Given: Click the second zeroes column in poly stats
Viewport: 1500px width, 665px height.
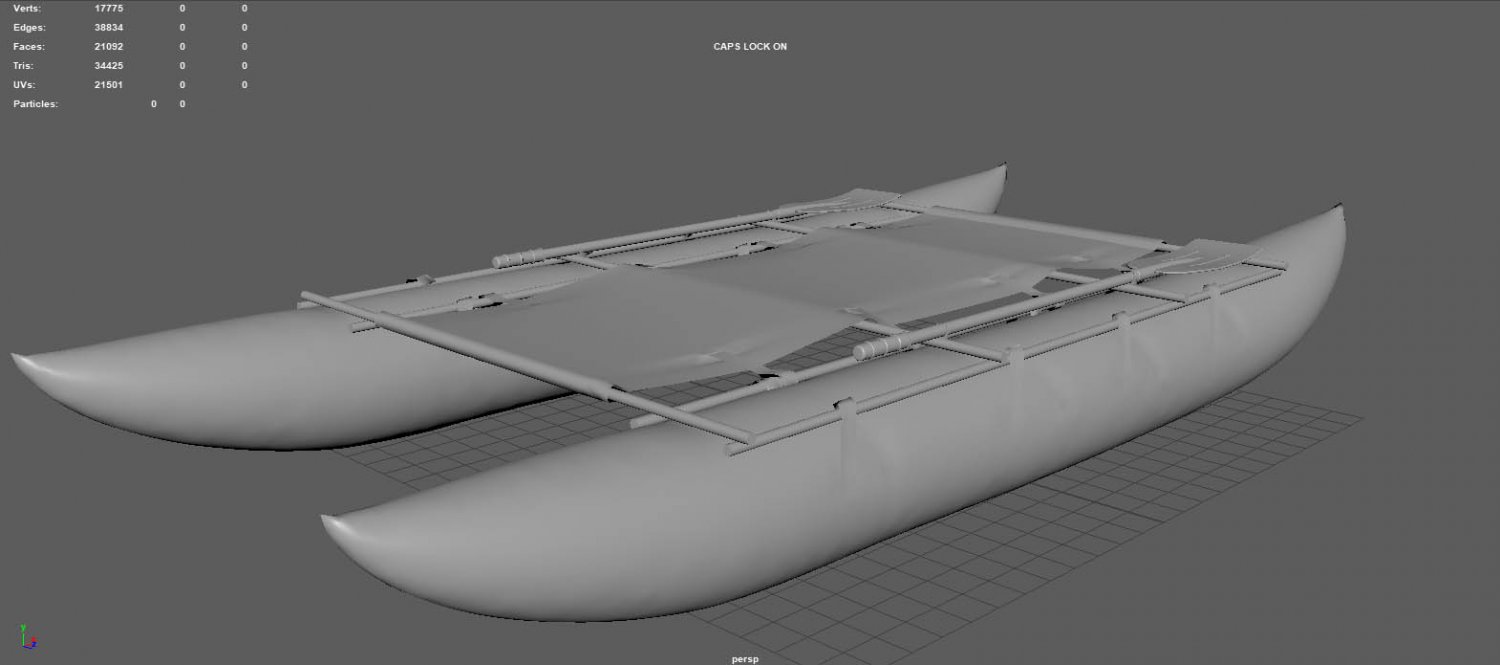Looking at the screenshot, I should click(x=243, y=46).
